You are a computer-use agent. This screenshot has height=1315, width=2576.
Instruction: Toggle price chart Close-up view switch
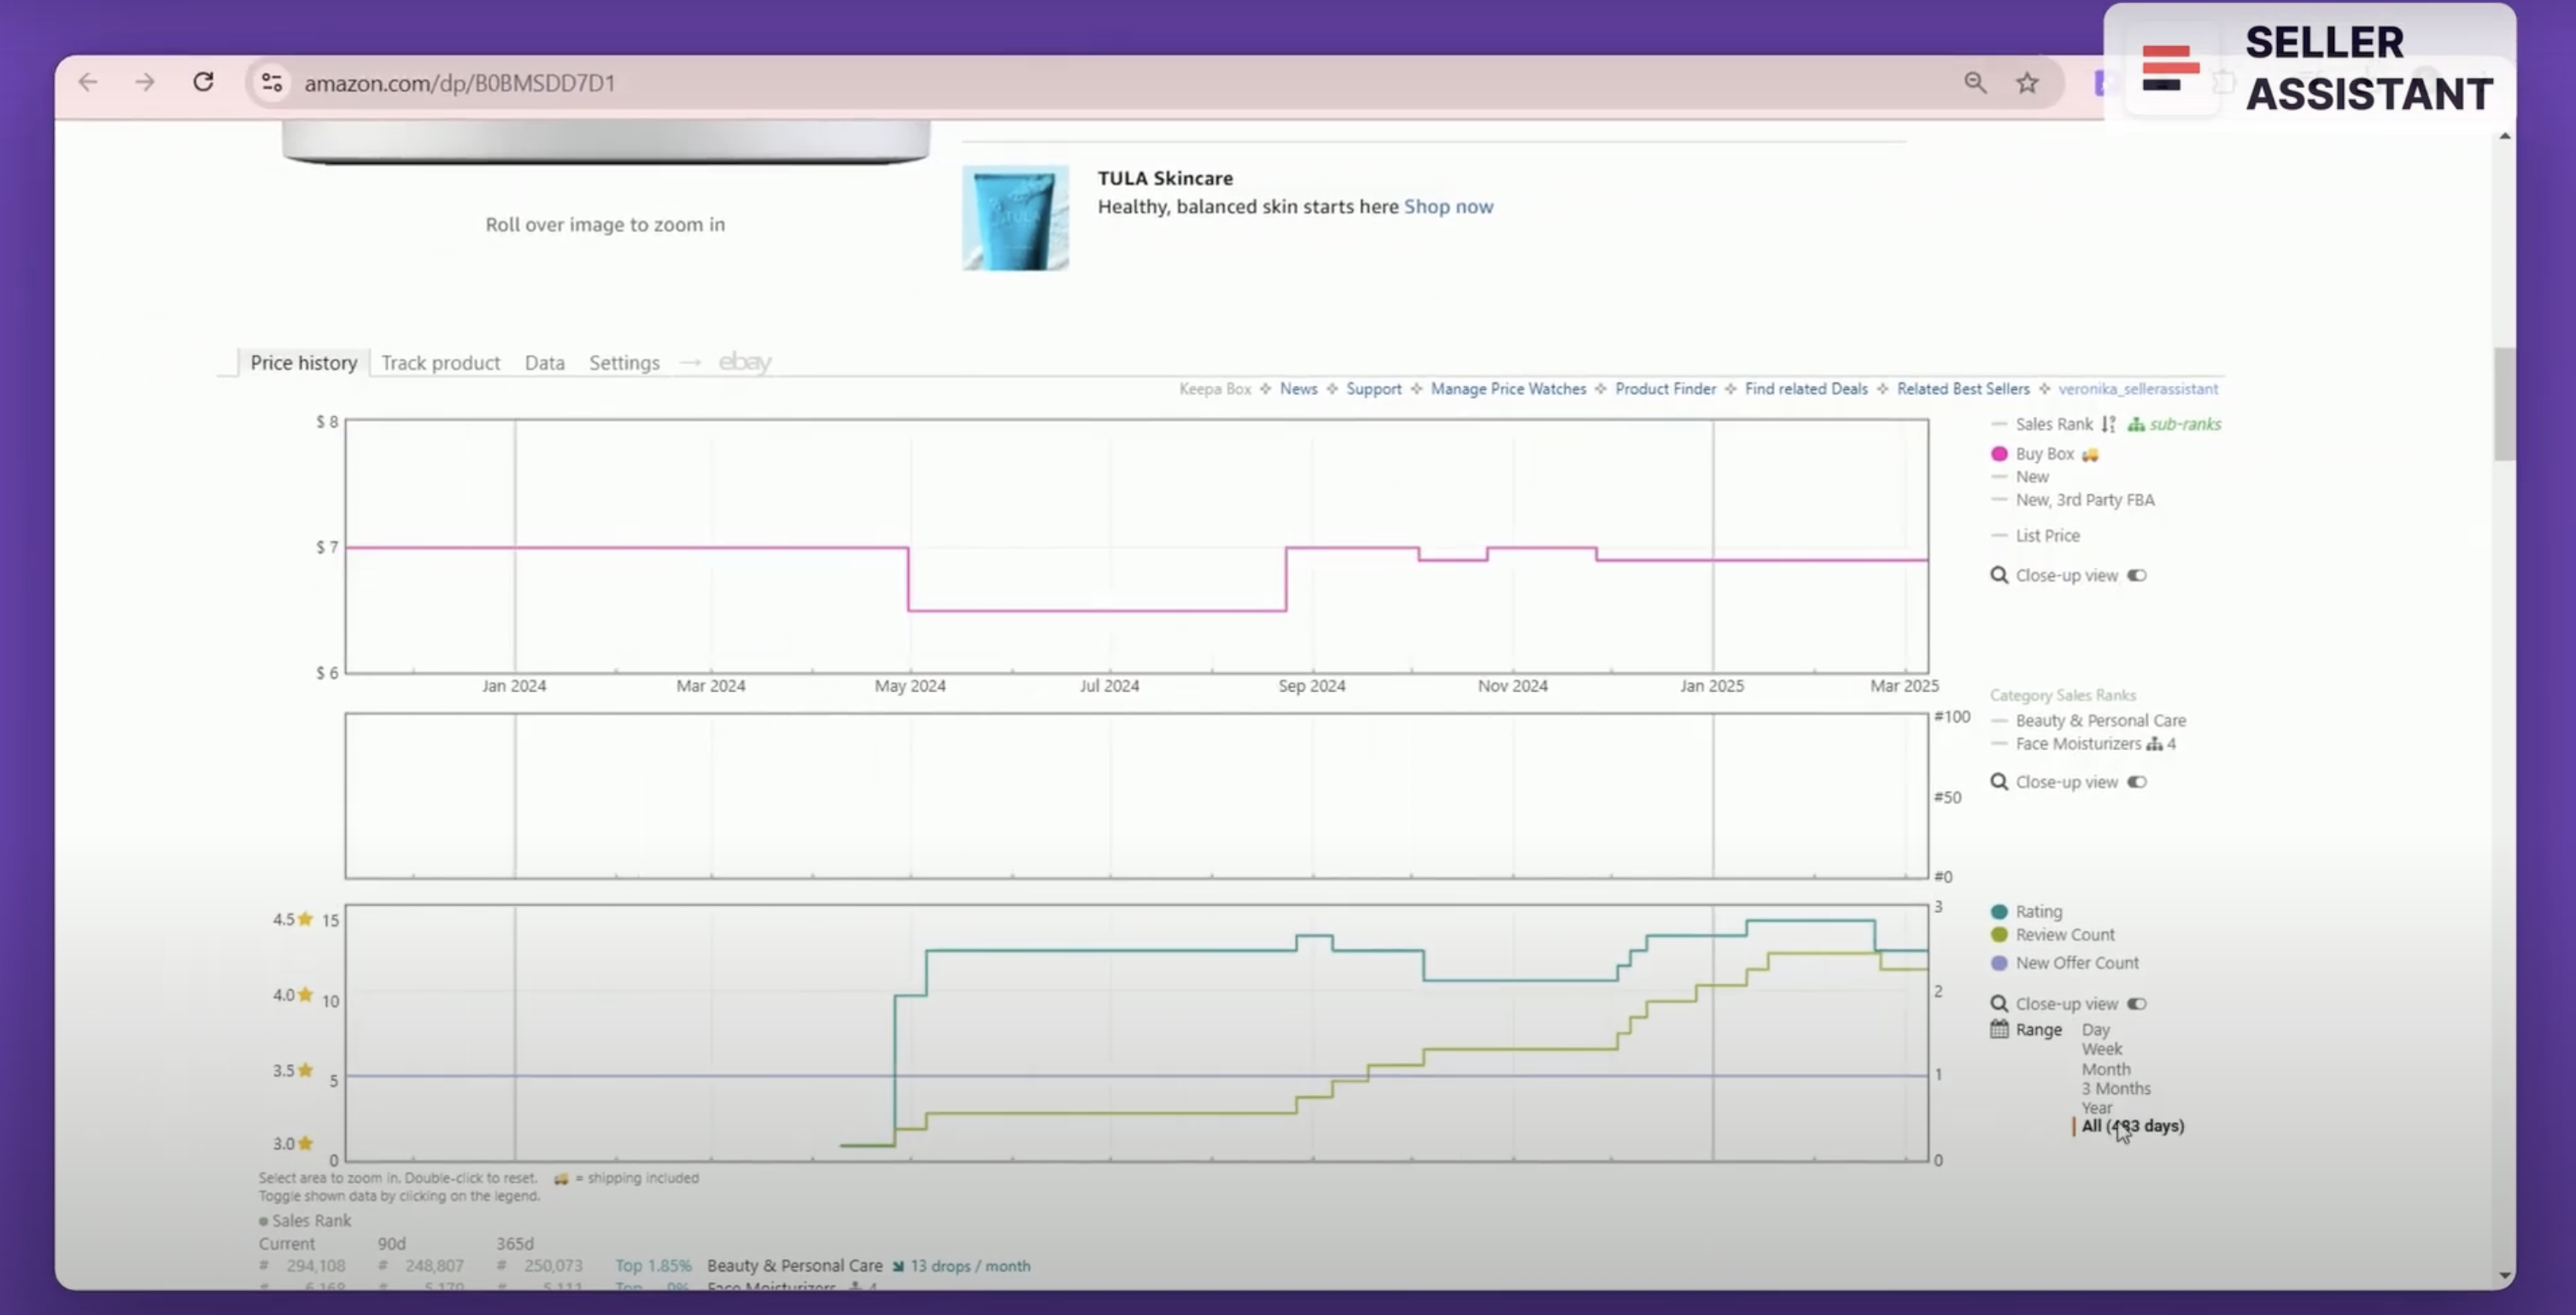(x=2137, y=575)
